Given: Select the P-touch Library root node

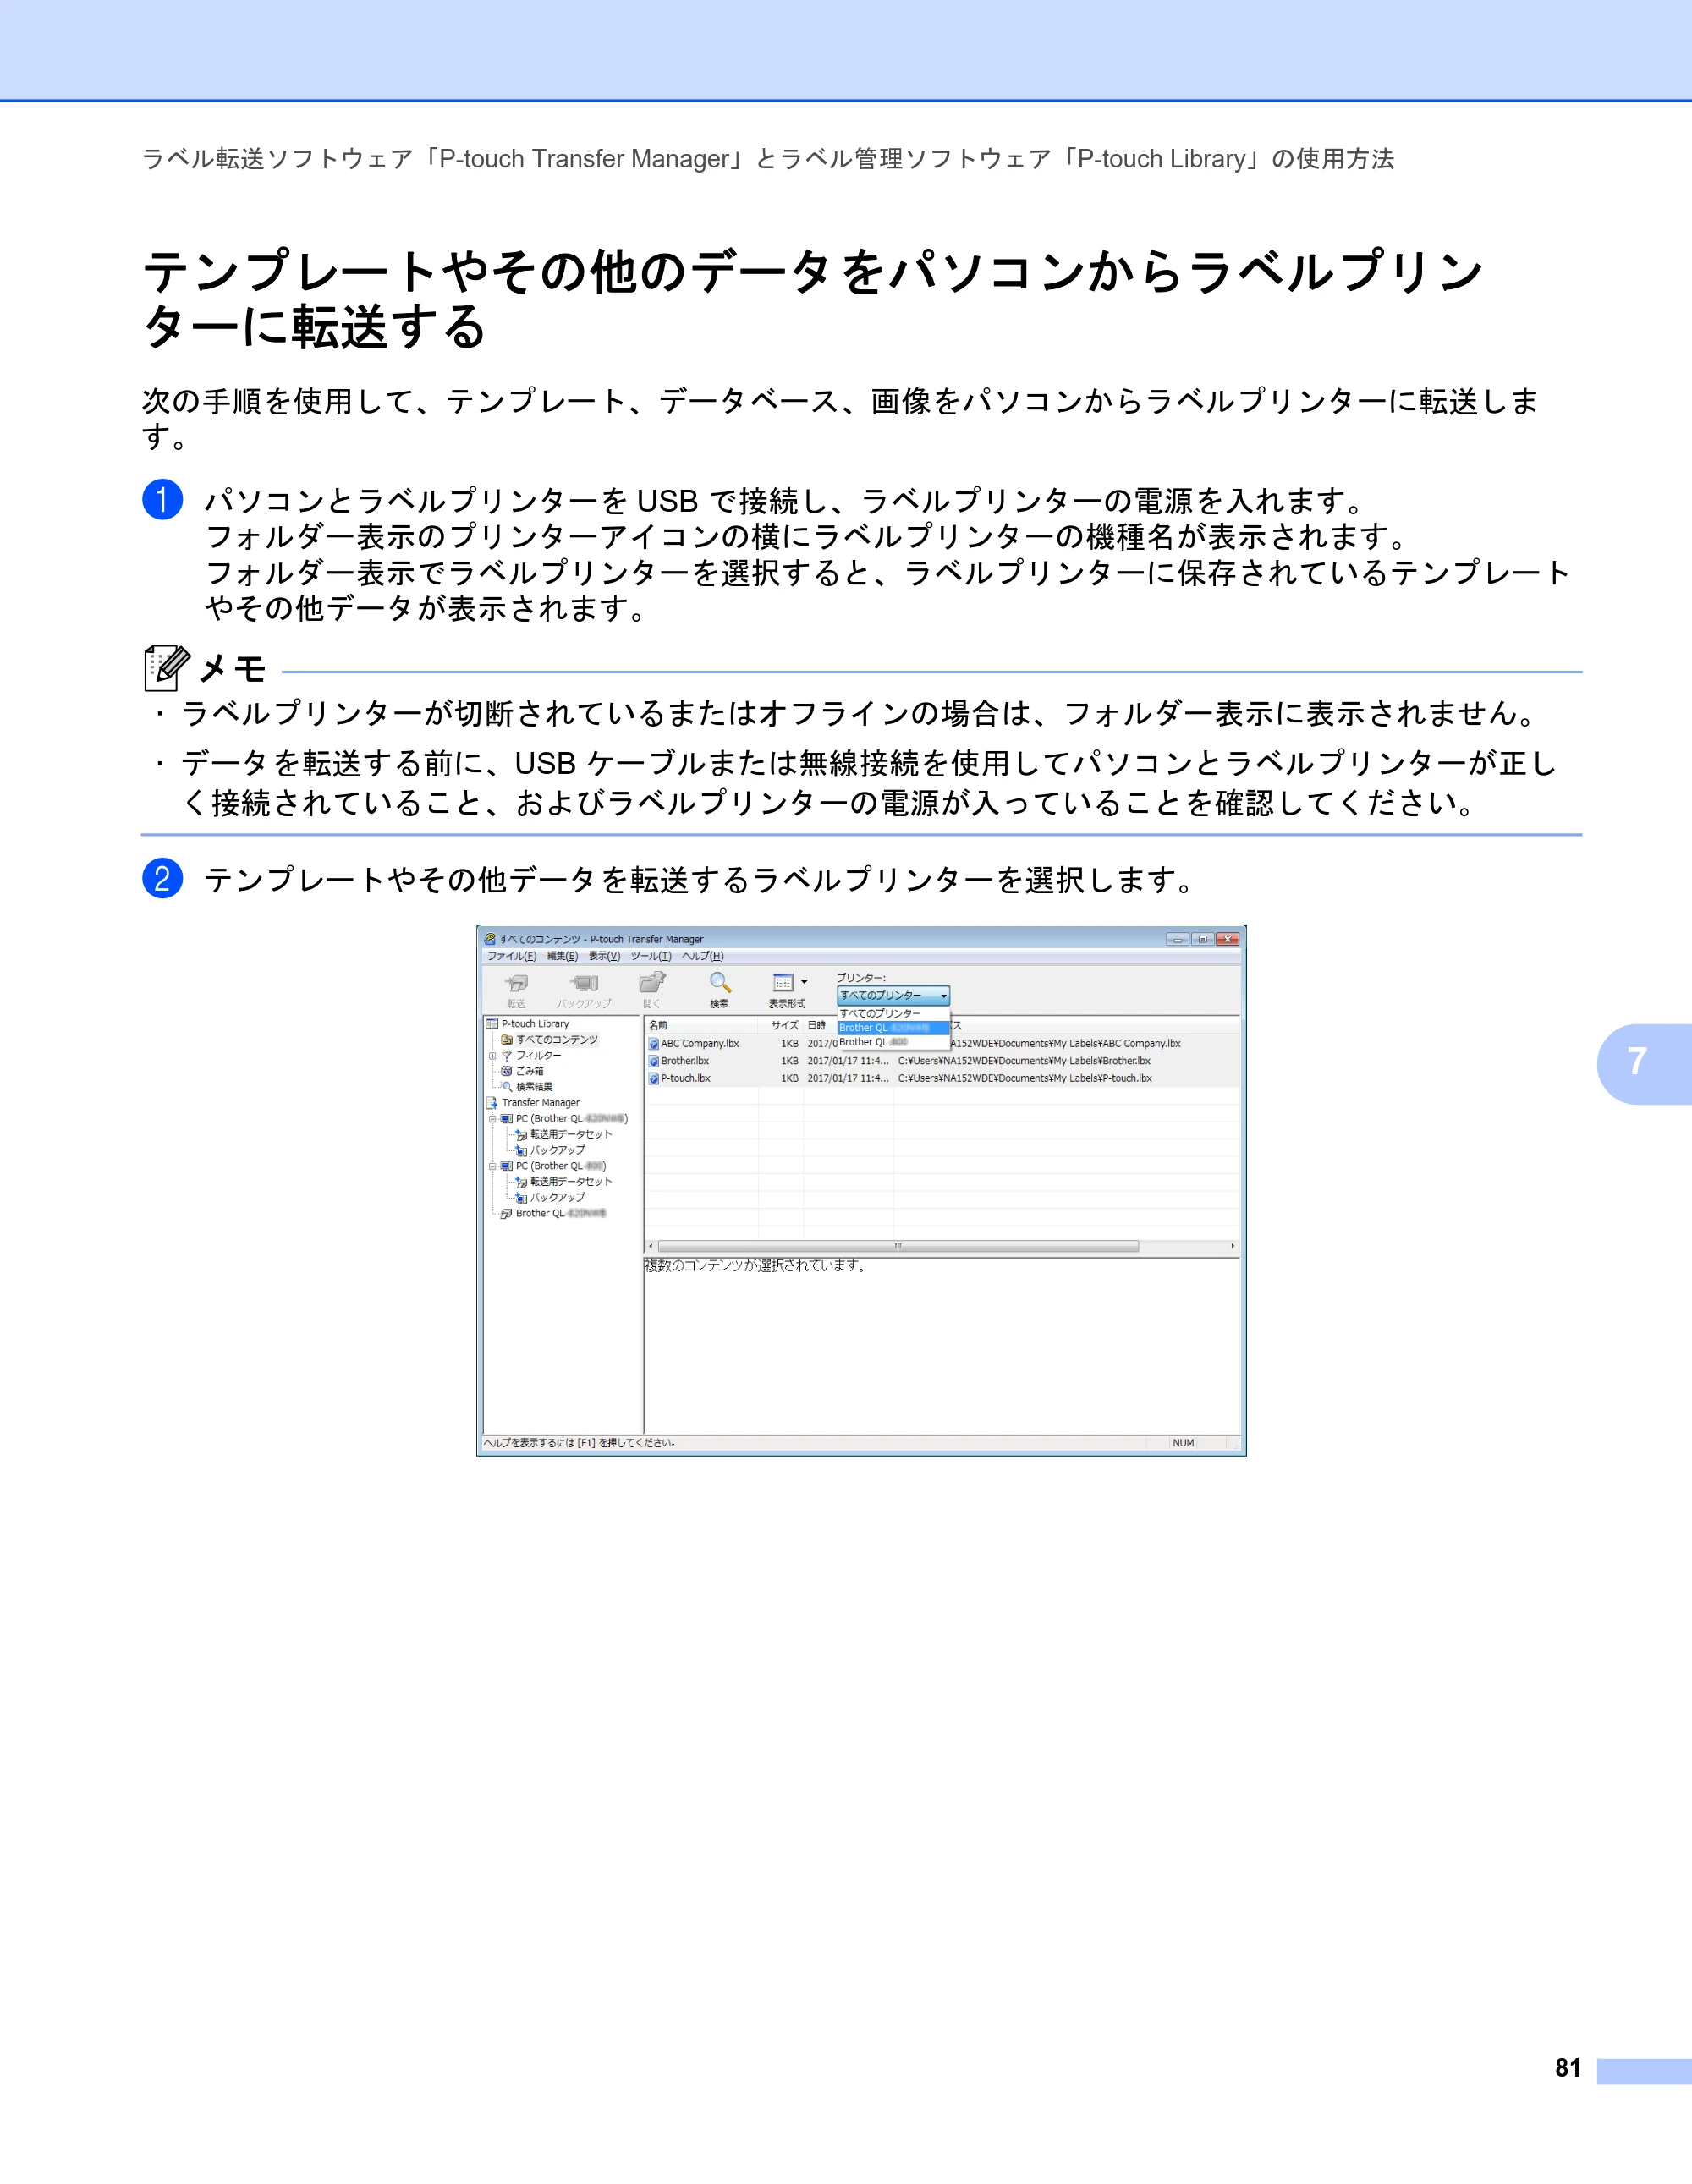Looking at the screenshot, I should tap(527, 1024).
